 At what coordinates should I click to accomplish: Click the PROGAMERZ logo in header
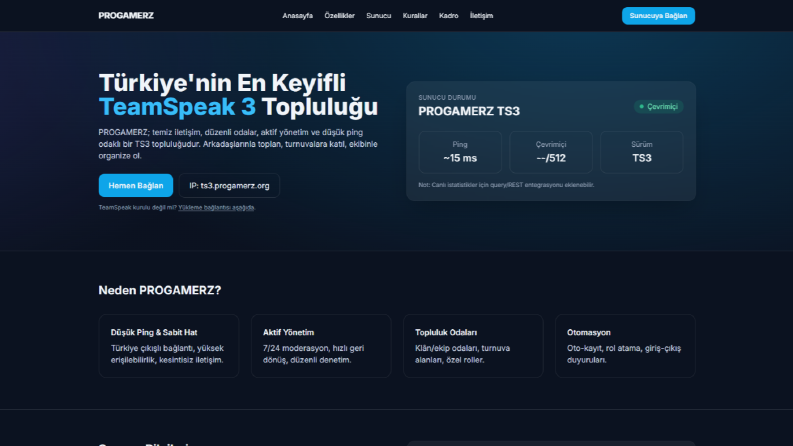[x=126, y=16]
